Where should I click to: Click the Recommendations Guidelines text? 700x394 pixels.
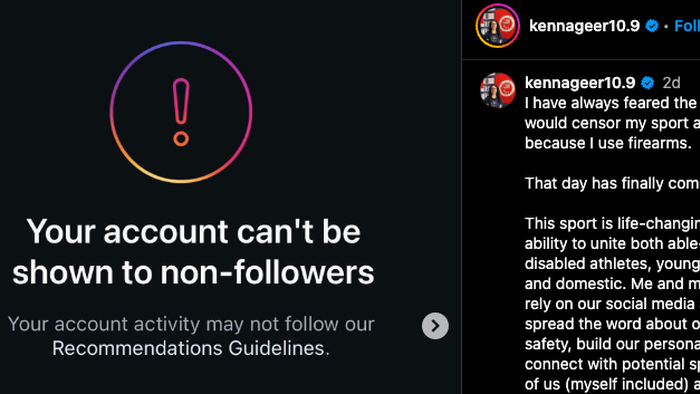[x=191, y=348]
